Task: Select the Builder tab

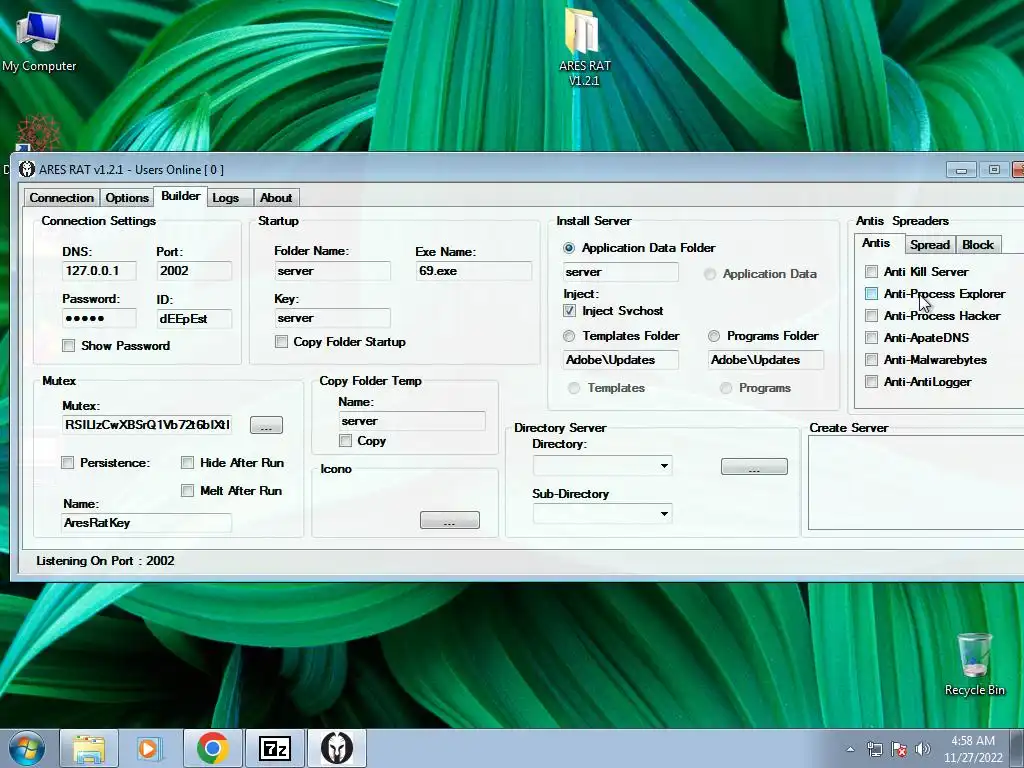Action: 180,196
